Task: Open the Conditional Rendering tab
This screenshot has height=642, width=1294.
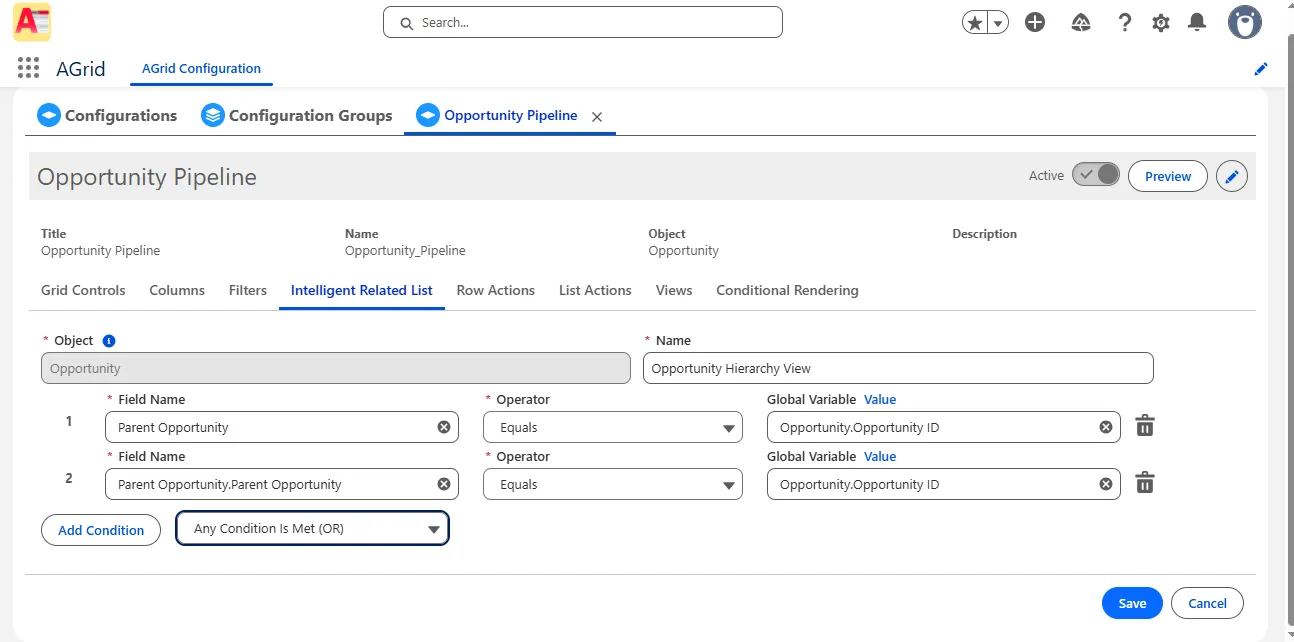Action: pos(787,290)
